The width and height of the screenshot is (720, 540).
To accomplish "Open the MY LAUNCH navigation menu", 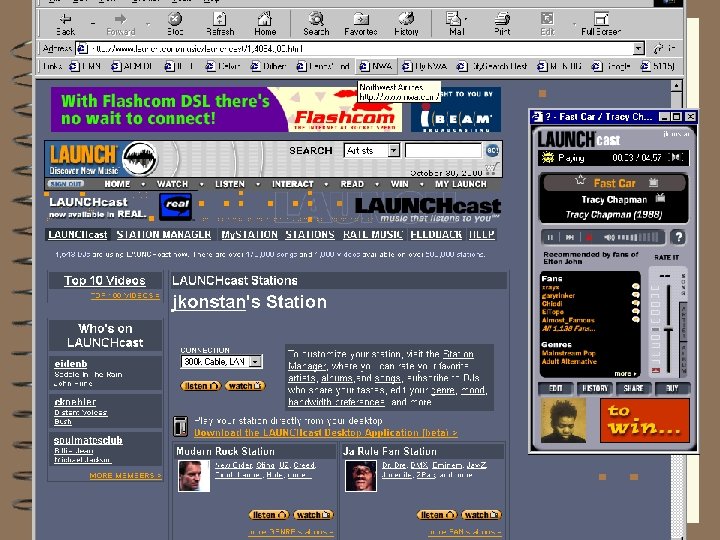I will pos(461,184).
